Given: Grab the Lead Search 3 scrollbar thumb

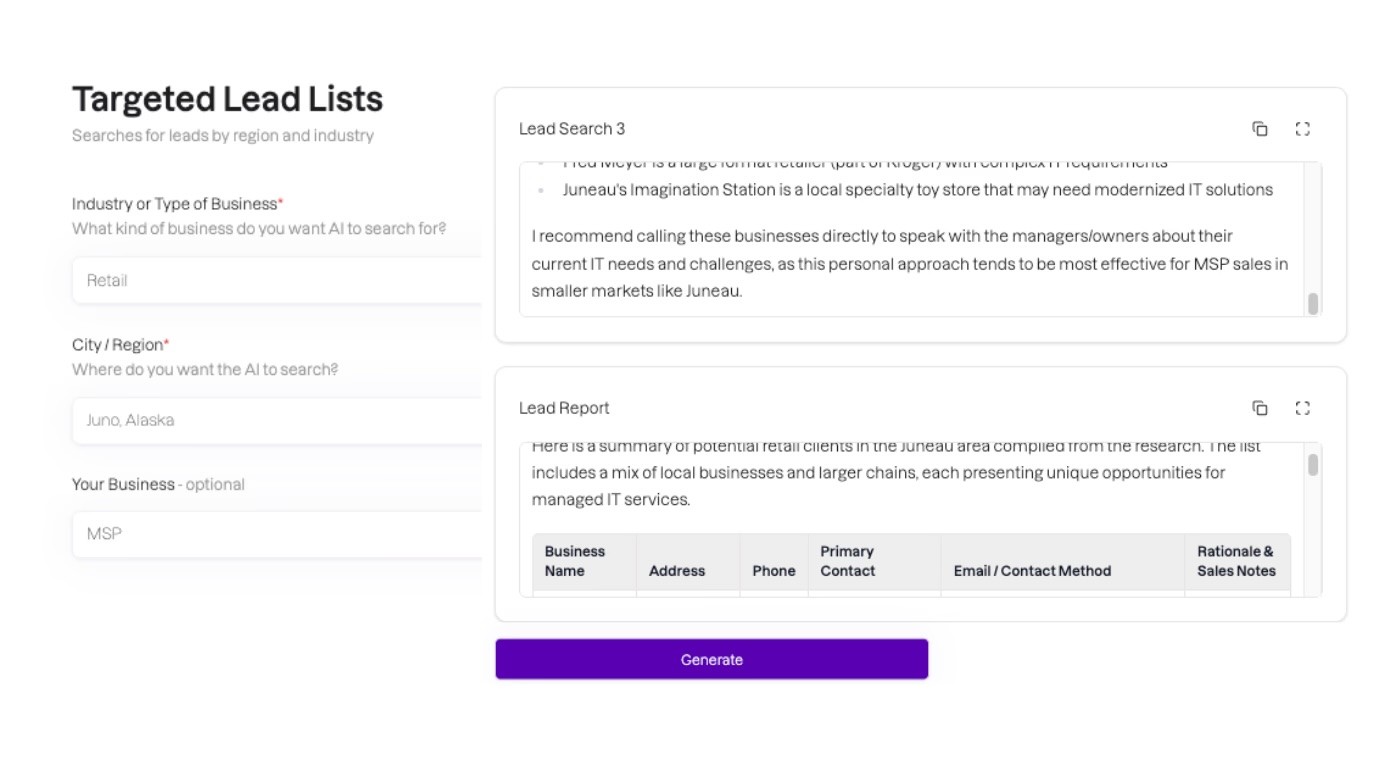Looking at the screenshot, I should tap(1313, 303).
